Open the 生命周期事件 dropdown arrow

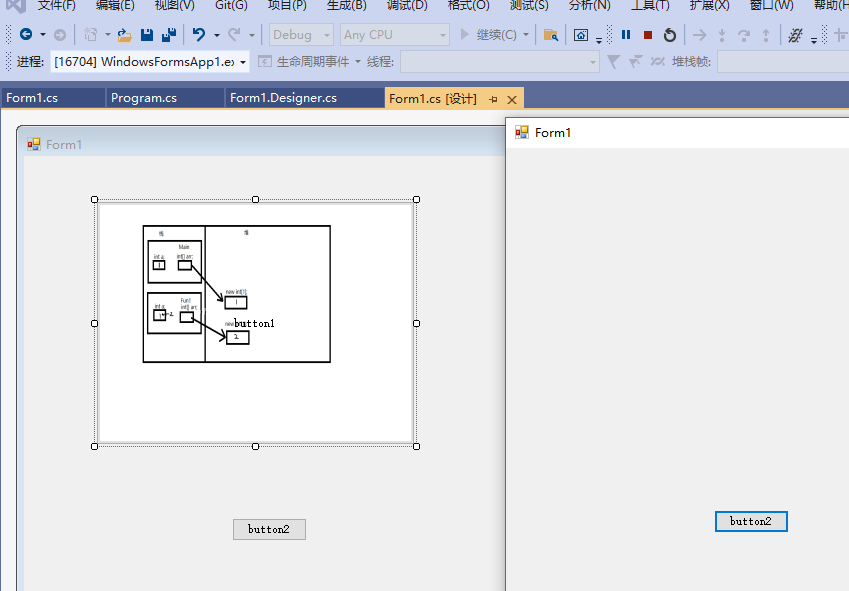coord(358,62)
